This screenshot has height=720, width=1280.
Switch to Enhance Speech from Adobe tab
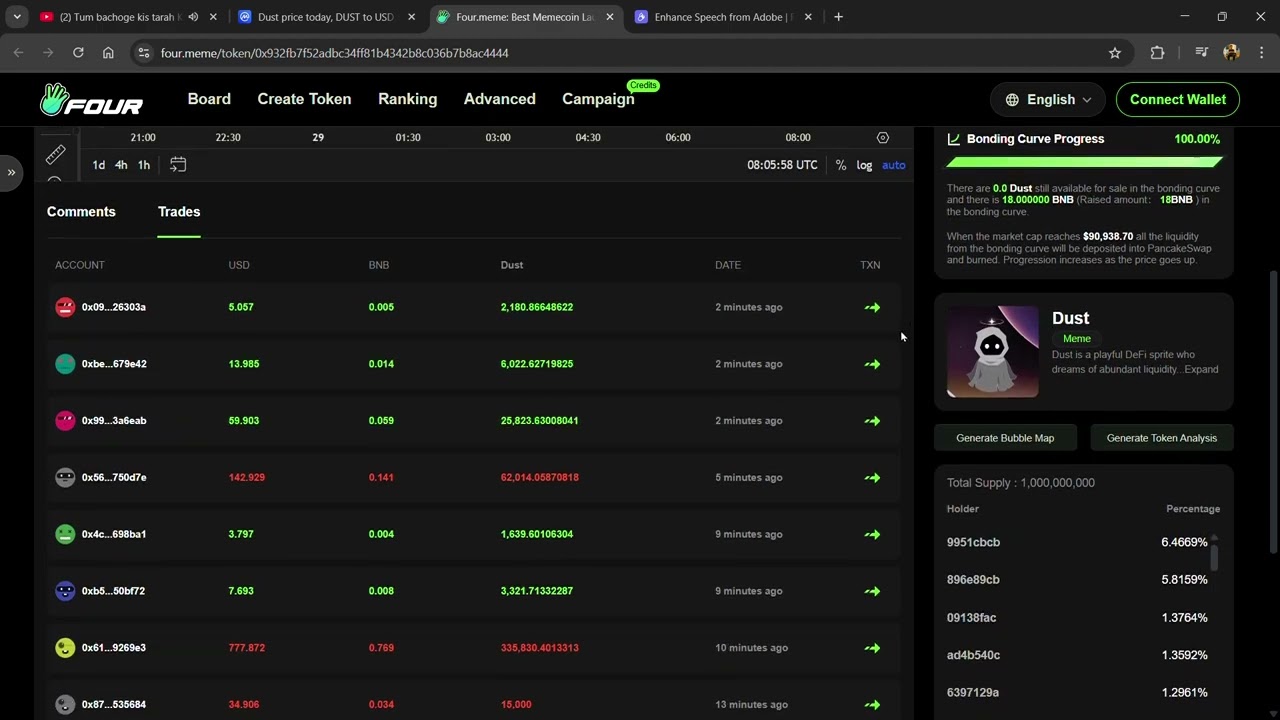(x=724, y=17)
